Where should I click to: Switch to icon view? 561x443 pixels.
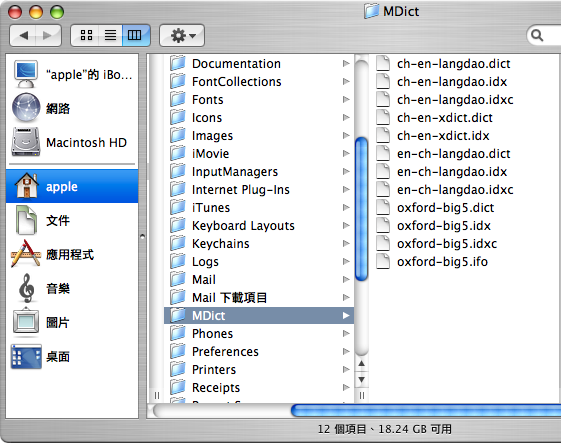point(86,35)
